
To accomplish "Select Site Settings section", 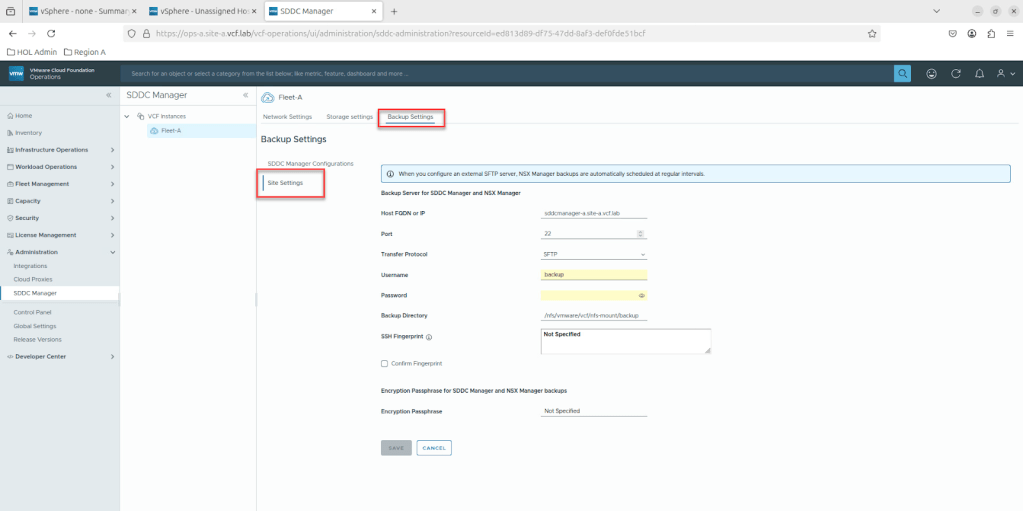I will click(x=285, y=183).
